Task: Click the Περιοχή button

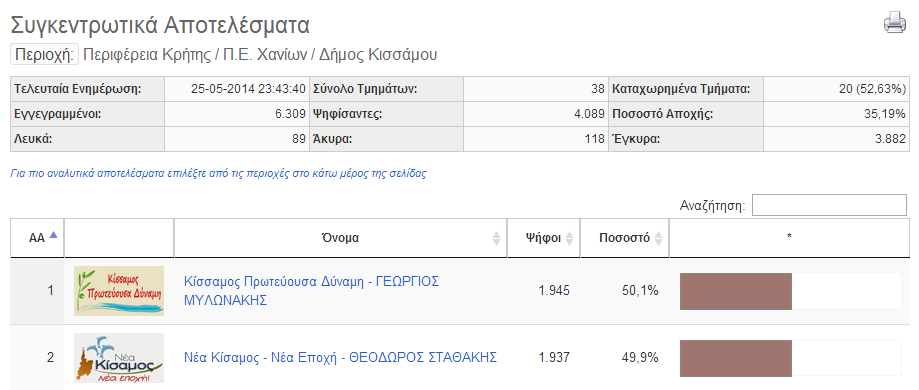Action: pos(44,55)
